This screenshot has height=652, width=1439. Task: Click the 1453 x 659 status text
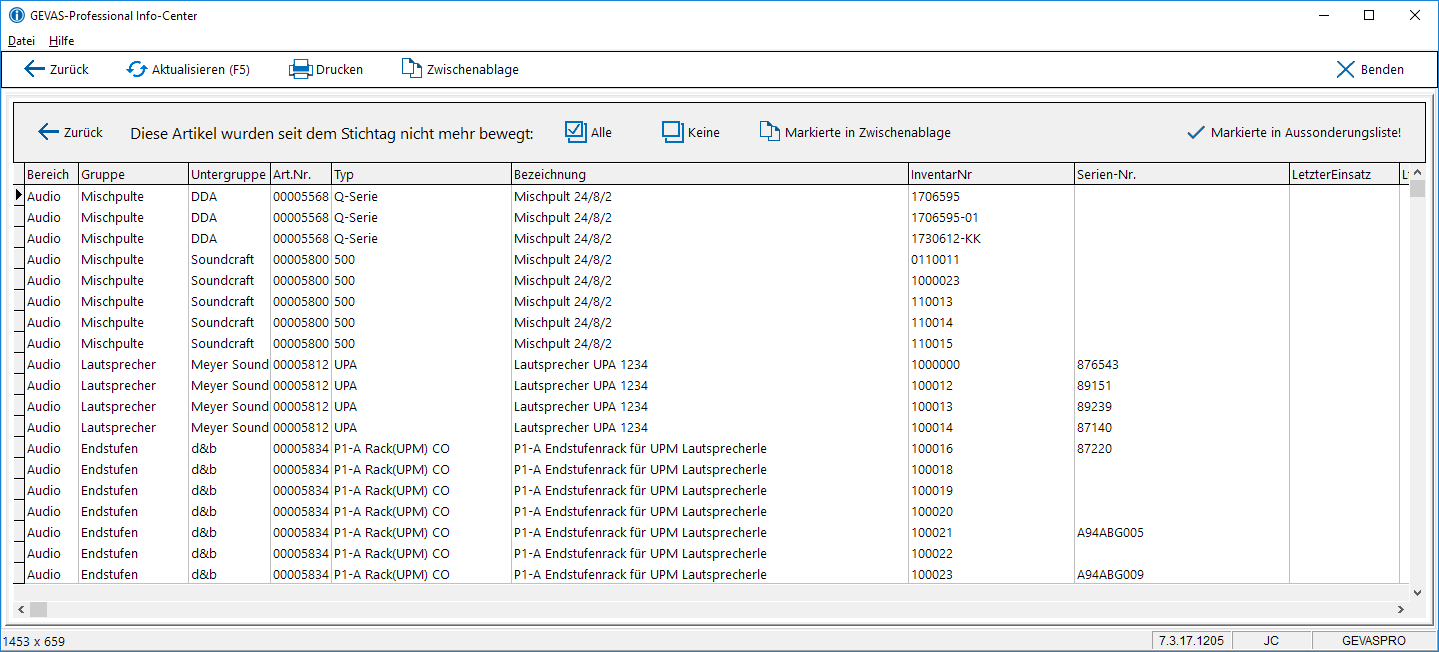pos(34,641)
